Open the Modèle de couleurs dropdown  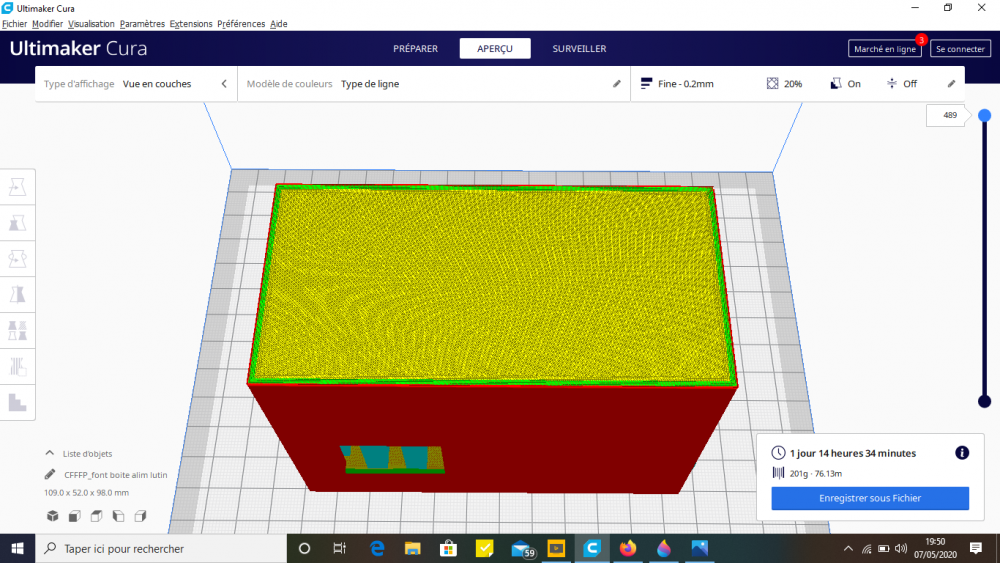pyautogui.click(x=434, y=84)
